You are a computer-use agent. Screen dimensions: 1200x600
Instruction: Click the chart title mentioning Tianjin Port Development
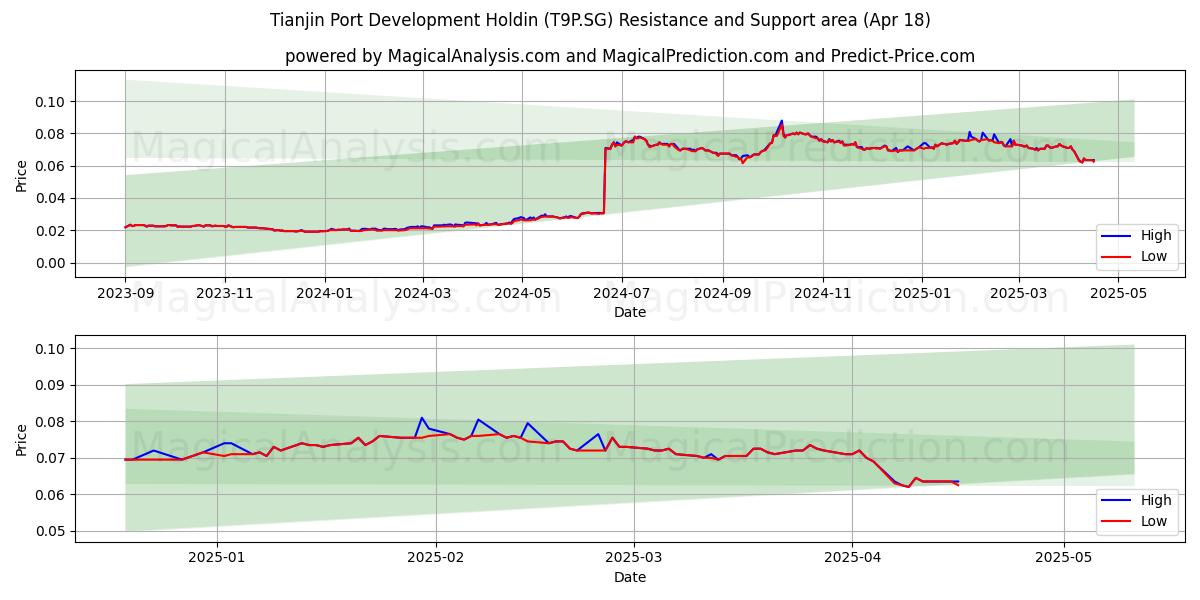[x=600, y=20]
